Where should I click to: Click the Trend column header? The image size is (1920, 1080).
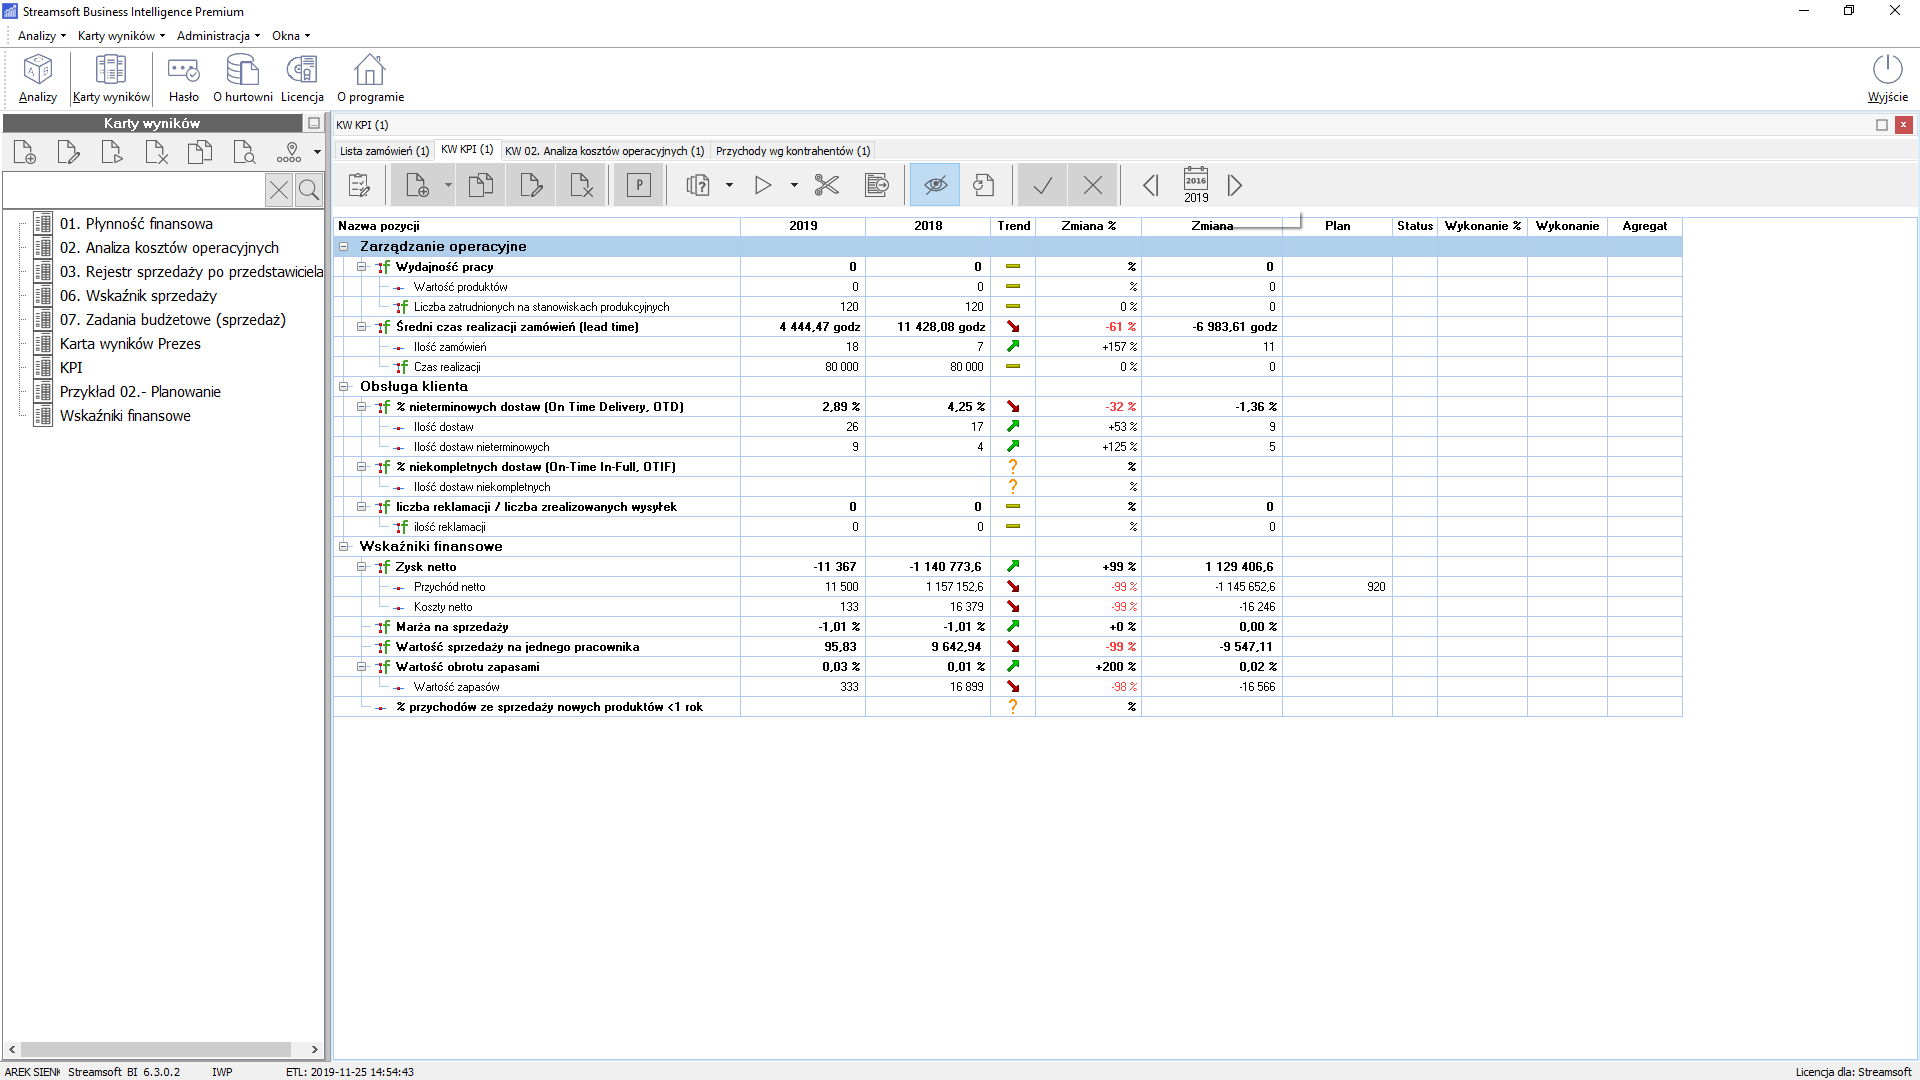(x=1013, y=226)
